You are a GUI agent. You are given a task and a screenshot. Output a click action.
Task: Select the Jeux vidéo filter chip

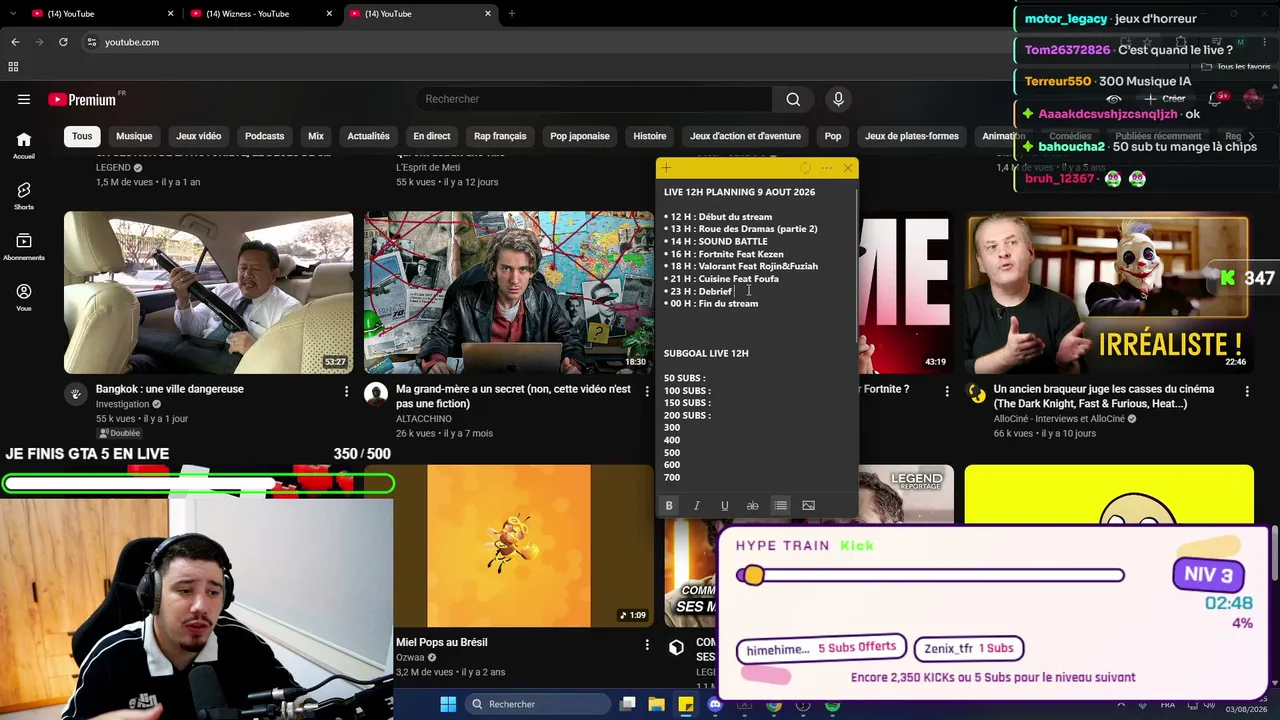(199, 136)
